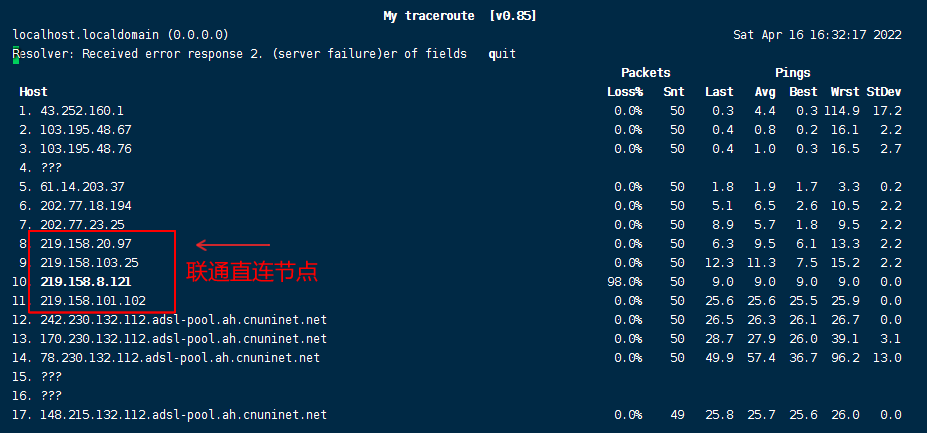Select hop 17 host 148.215.132.112.adsl-pool.ah.cnuninet.net
Image resolution: width=927 pixels, height=433 pixels.
pos(183,415)
